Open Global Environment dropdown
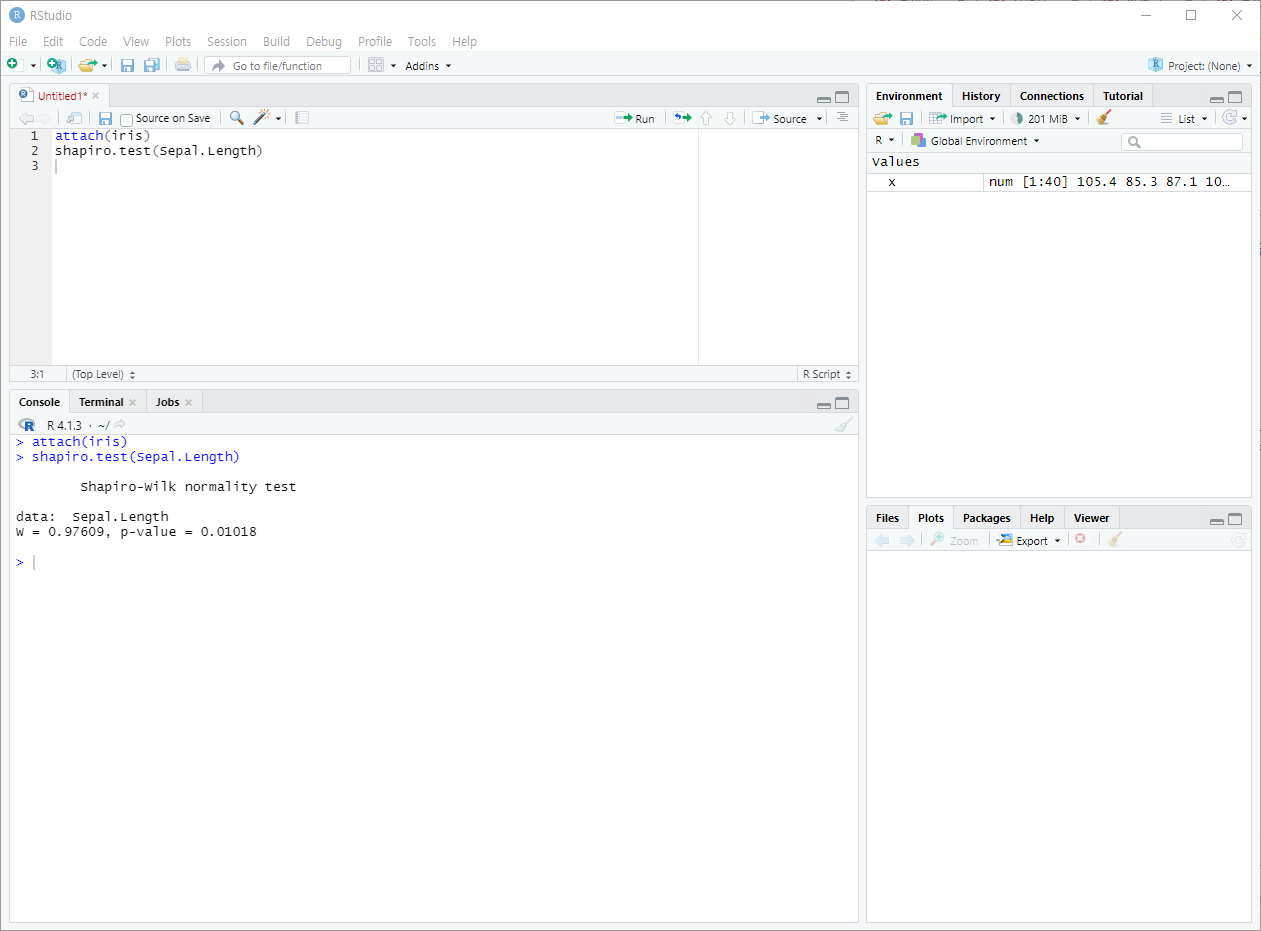This screenshot has height=931, width=1261. (975, 141)
